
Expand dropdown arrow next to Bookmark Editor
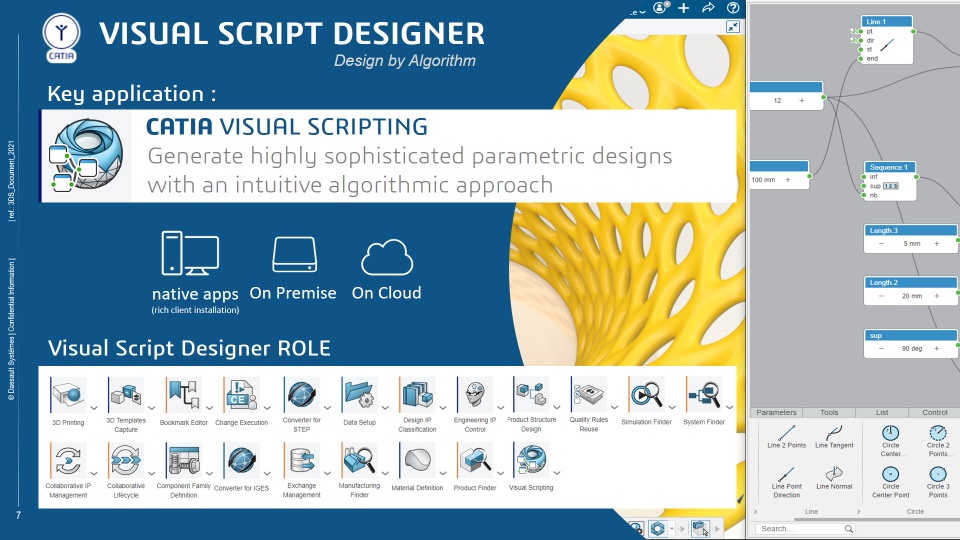tap(209, 408)
